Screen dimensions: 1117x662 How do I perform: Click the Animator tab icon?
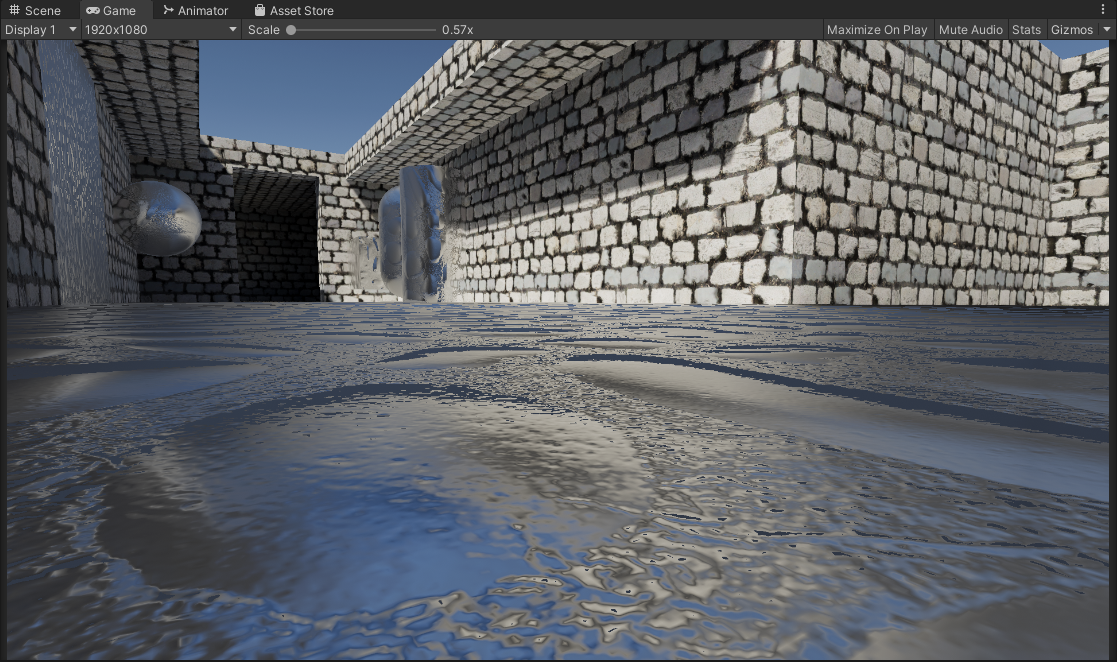[x=168, y=10]
